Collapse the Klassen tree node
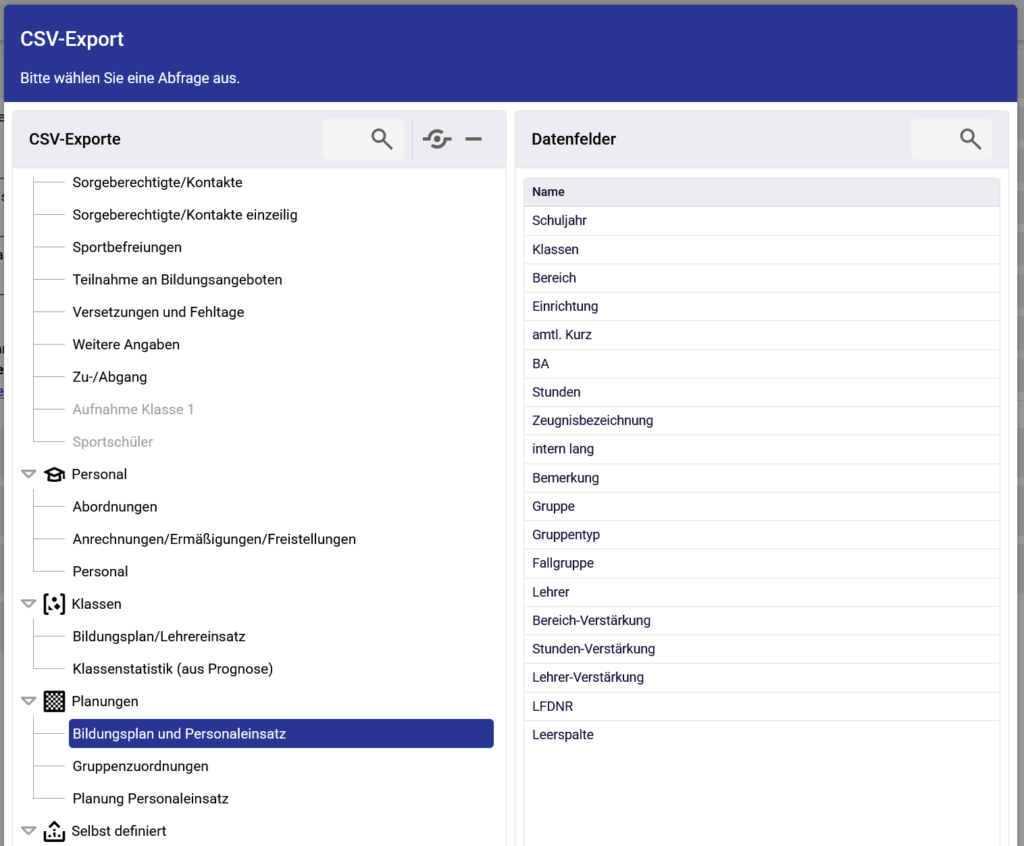Screen dimensions: 1024x846 click(x=28, y=604)
